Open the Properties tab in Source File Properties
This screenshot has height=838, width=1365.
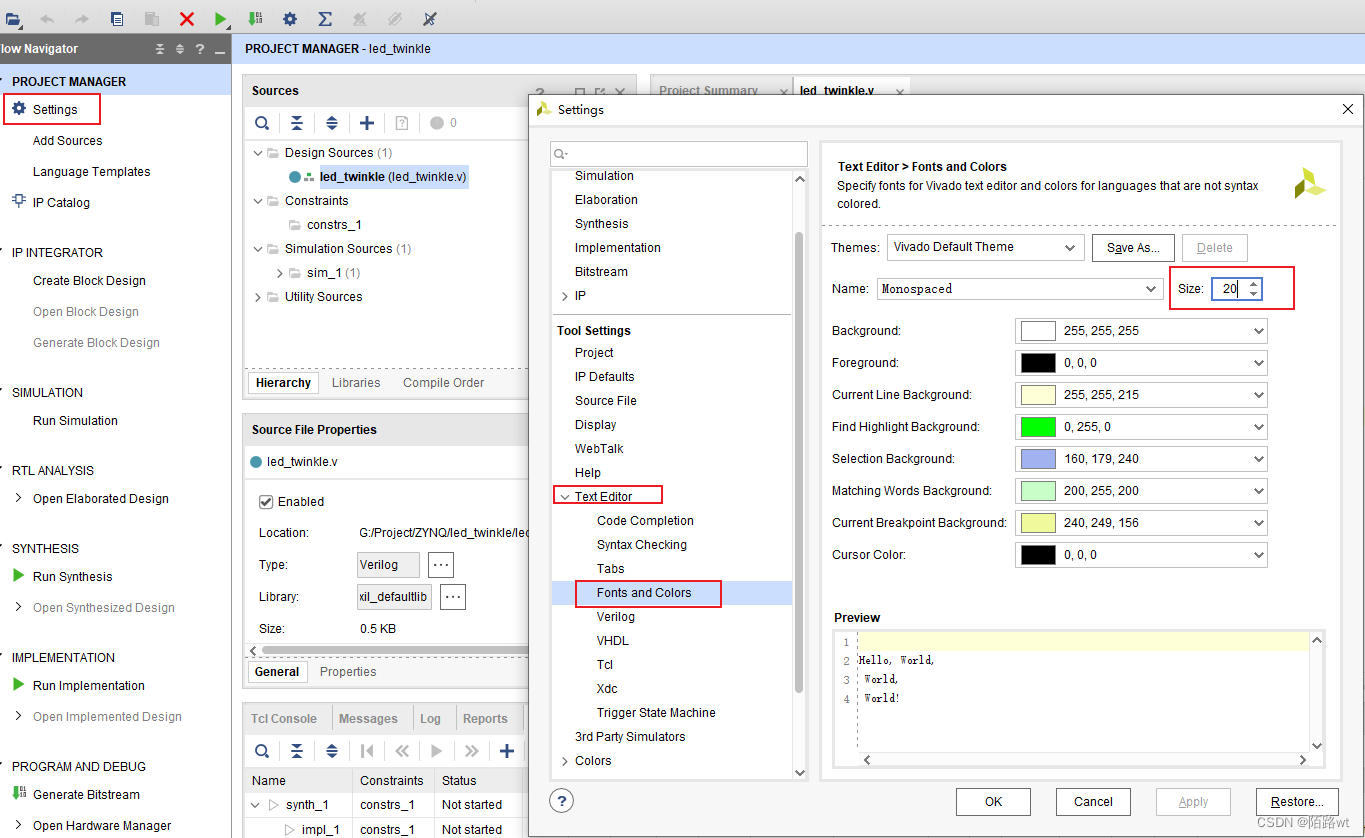point(348,672)
